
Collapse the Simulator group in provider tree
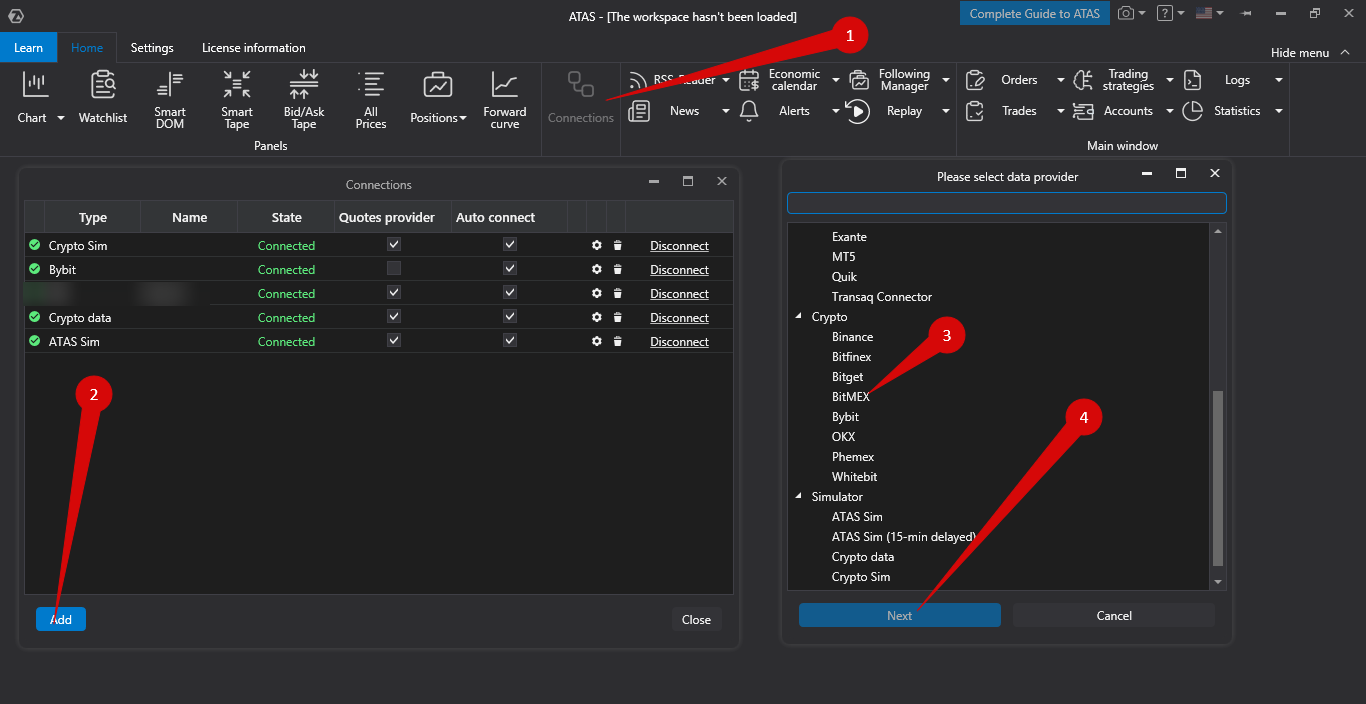click(798, 497)
